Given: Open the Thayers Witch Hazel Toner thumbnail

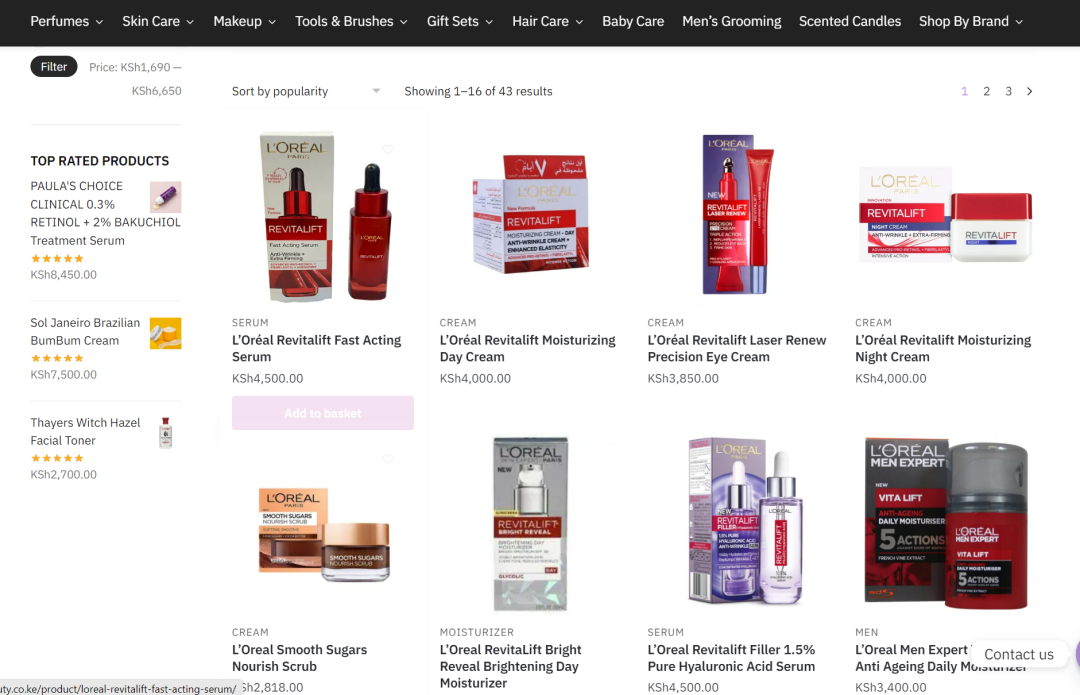Looking at the screenshot, I should click(x=165, y=433).
